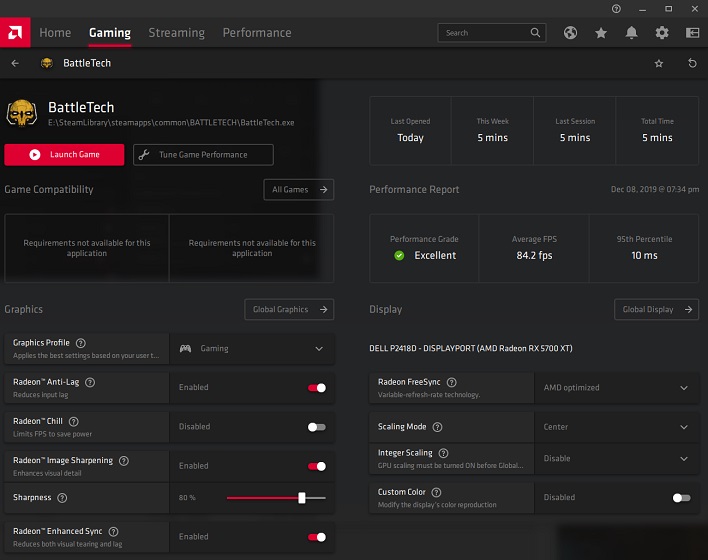This screenshot has height=560, width=708.
Task: Click the Performance Grade Excellent cell
Action: [x=424, y=248]
